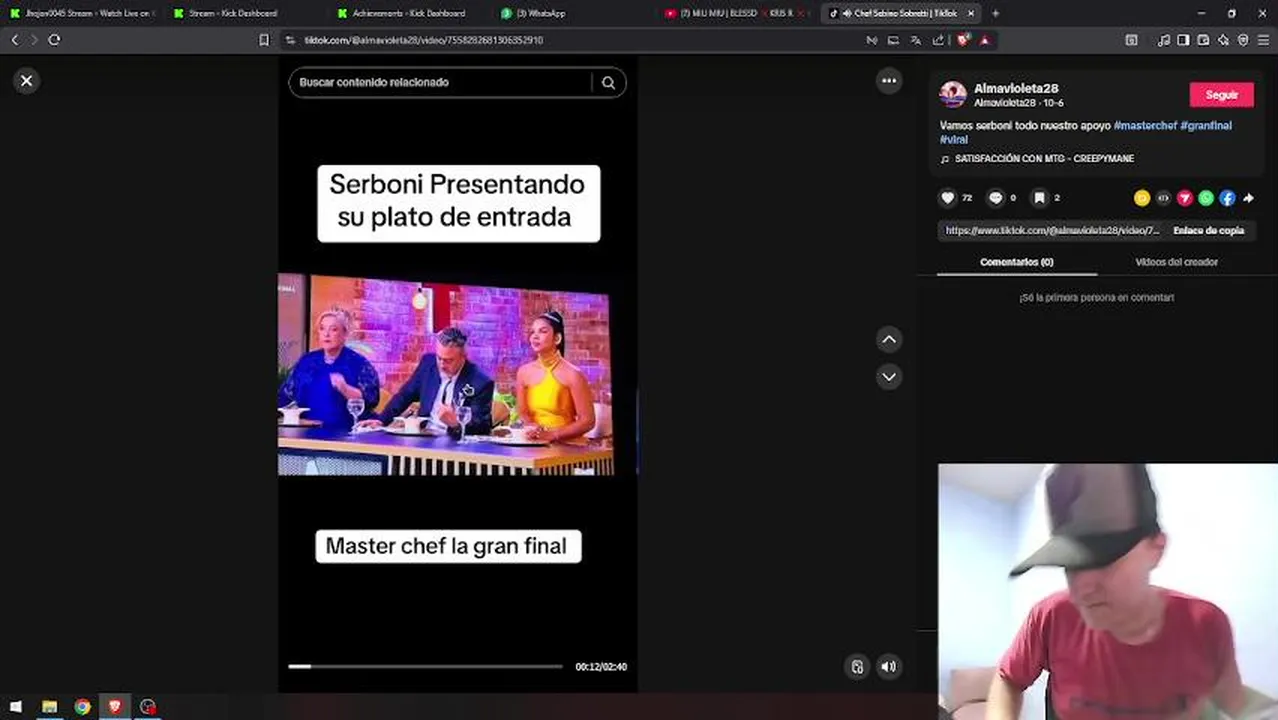Open the Brave VPN shield icon
Screen dimensions: 1278x720
[x=1243, y=40]
